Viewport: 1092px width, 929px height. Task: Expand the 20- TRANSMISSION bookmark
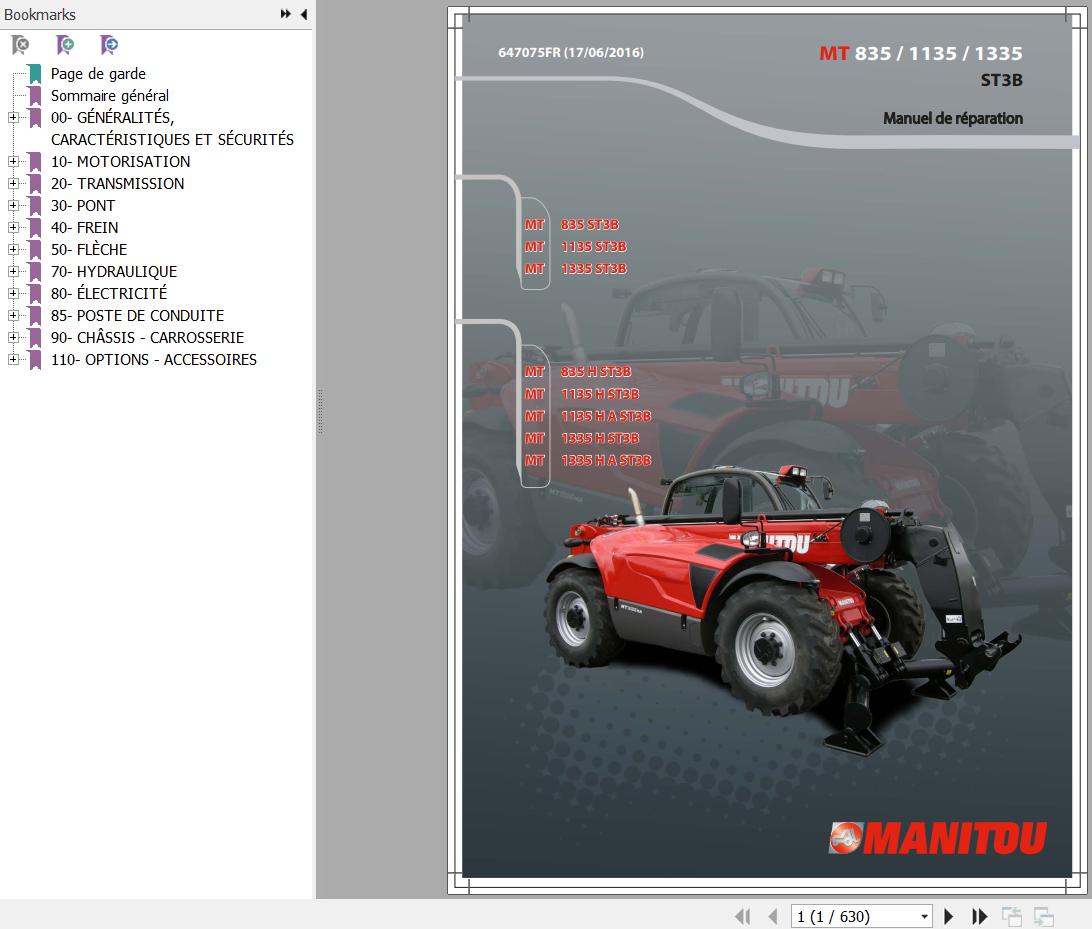(13, 184)
